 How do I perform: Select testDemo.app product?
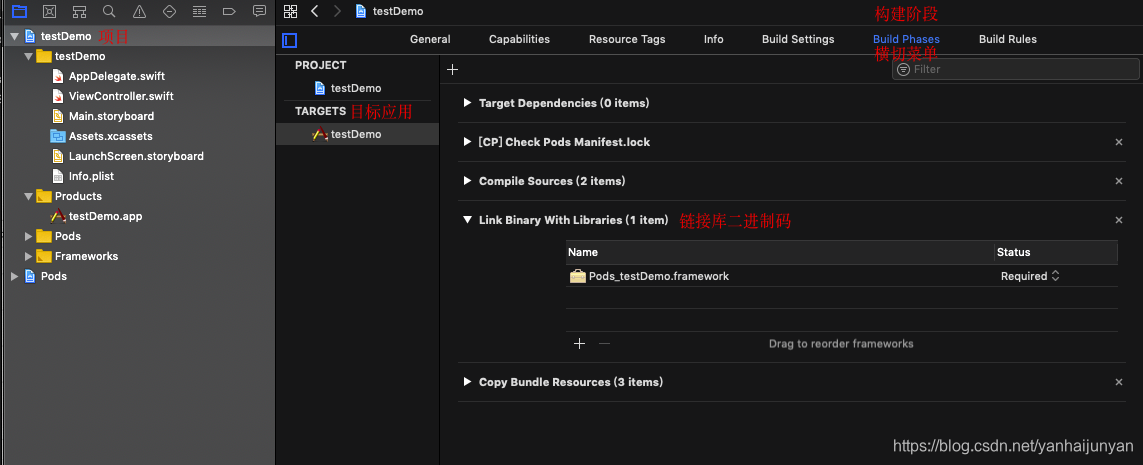point(105,216)
